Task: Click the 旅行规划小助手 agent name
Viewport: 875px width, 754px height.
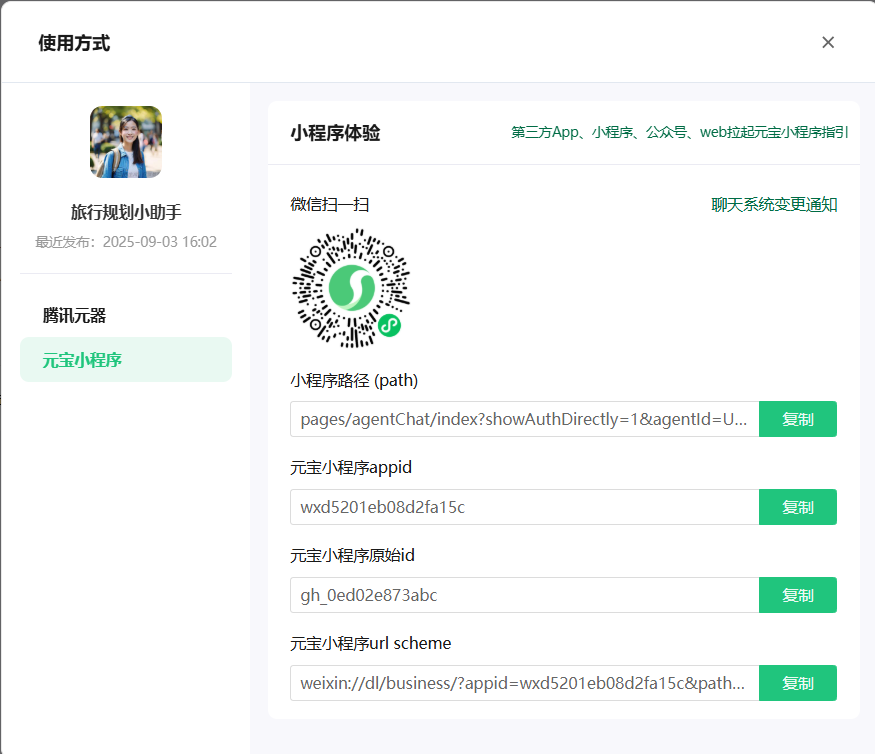Action: [126, 212]
